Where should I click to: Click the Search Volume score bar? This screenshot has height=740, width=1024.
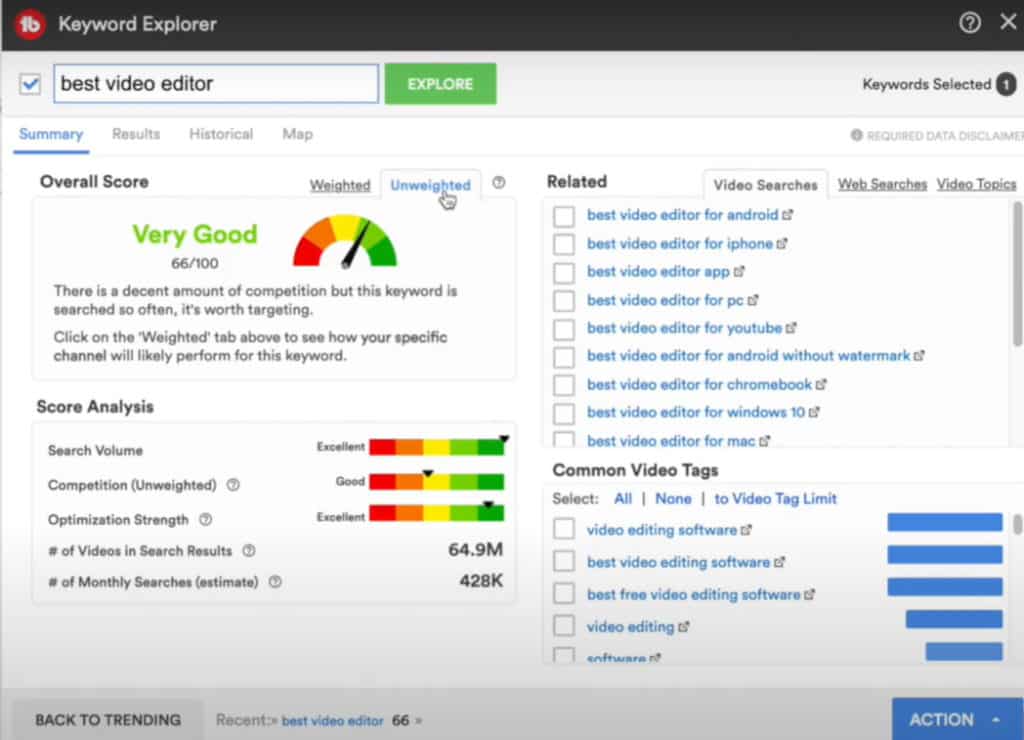436,448
